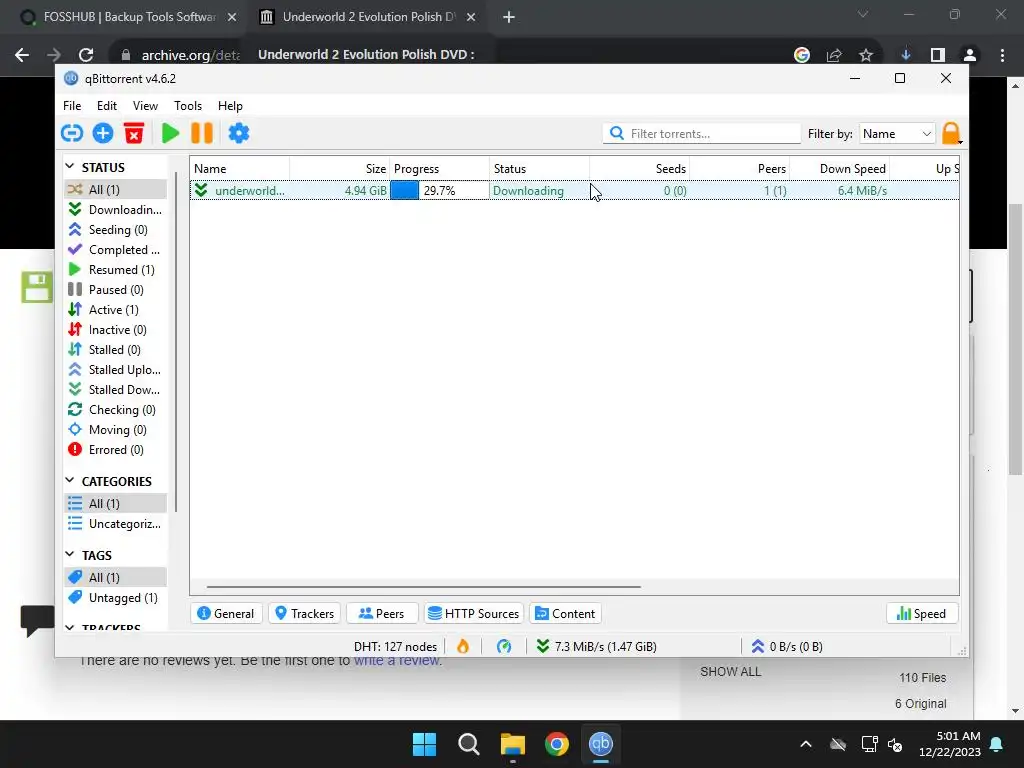The width and height of the screenshot is (1024, 768).
Task: Sort torrents by the Size column
Action: point(340,168)
